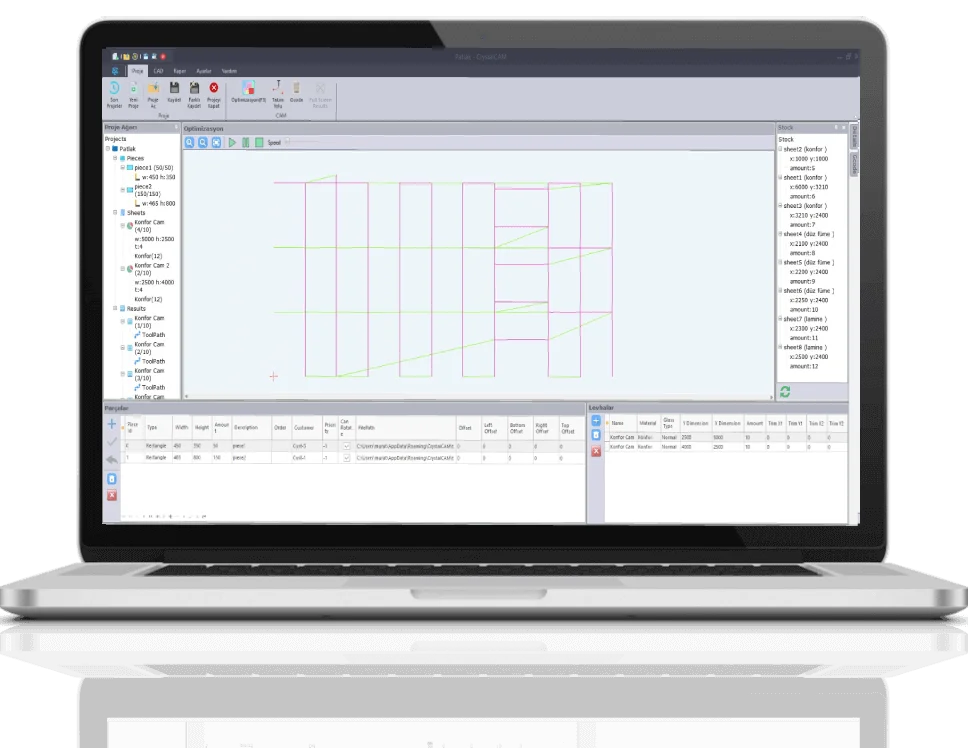Screen dimensions: 968x748
Task: Toggle Can Rotate checkbox for first piece row
Action: tap(347, 445)
